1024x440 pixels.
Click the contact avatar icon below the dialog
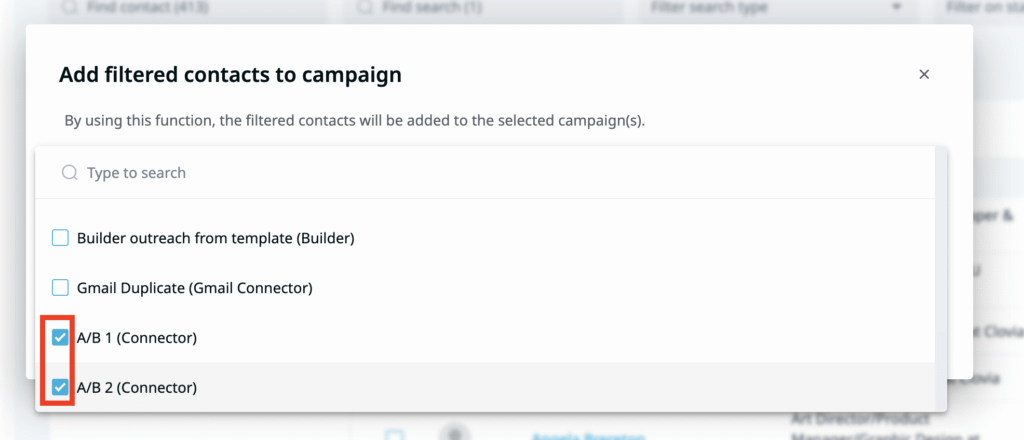(455, 433)
